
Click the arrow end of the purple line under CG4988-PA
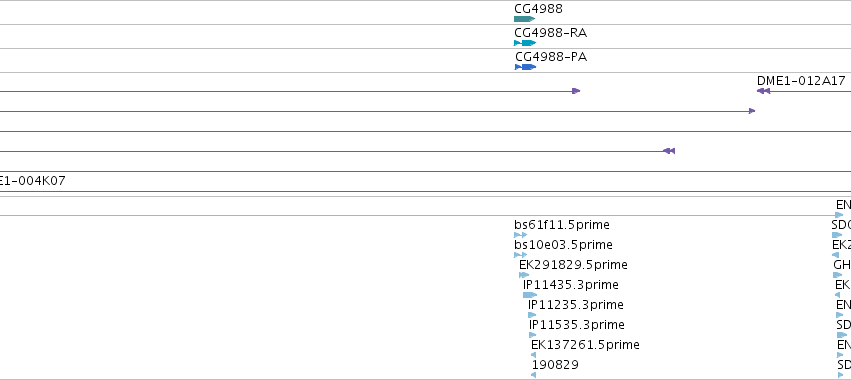coord(576,91)
